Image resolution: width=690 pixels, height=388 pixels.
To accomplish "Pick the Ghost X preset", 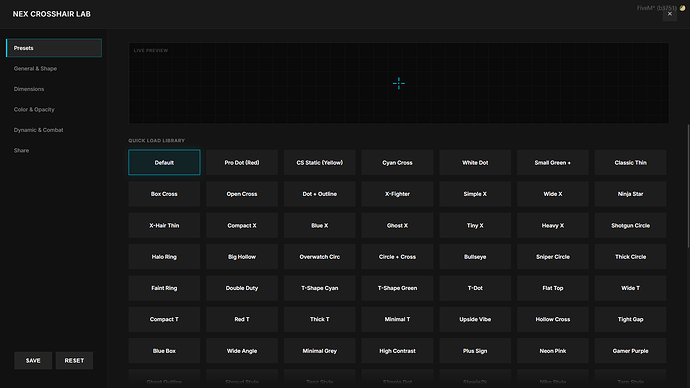I will click(397, 225).
